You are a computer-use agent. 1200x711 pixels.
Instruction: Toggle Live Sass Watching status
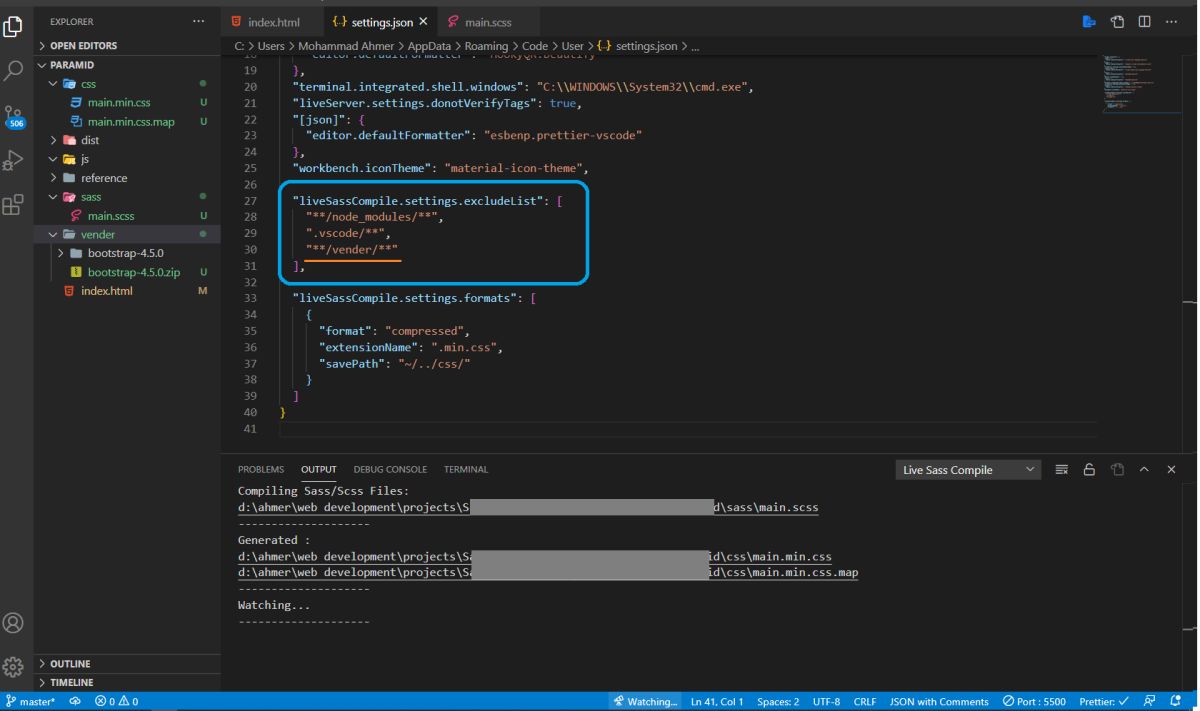646,701
